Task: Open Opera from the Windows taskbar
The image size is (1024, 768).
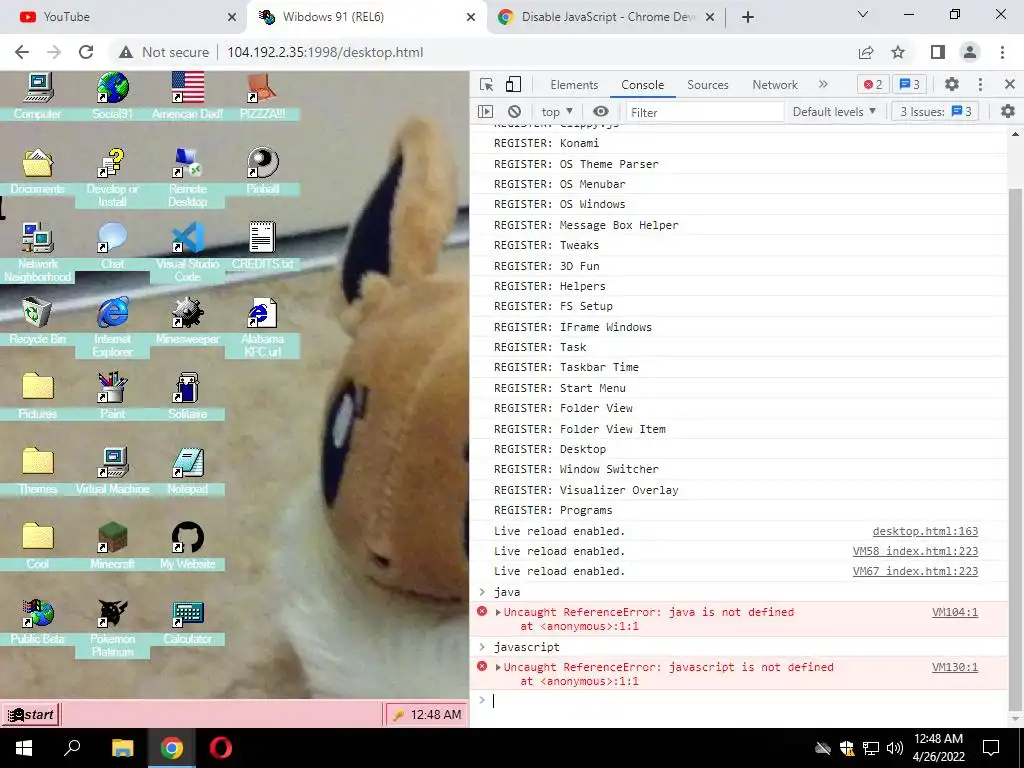Action: tap(221, 748)
